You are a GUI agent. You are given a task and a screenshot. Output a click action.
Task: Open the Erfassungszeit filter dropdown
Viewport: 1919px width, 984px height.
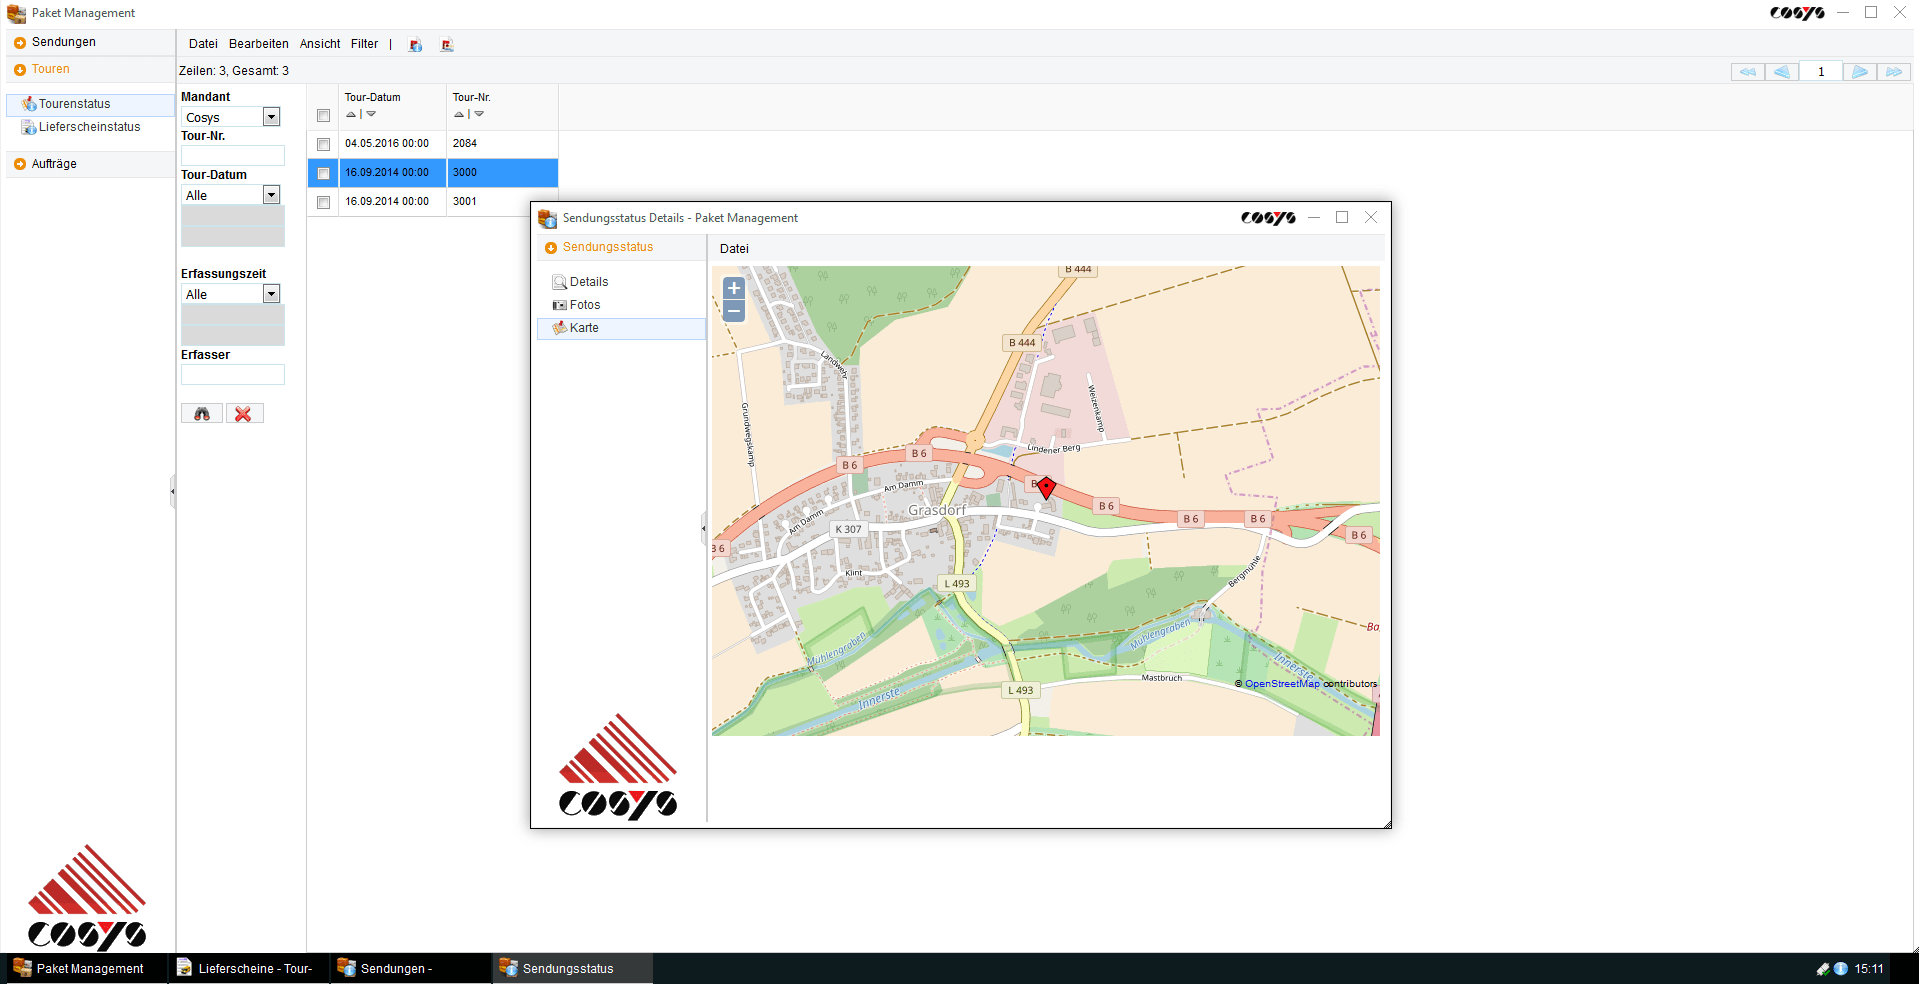271,294
